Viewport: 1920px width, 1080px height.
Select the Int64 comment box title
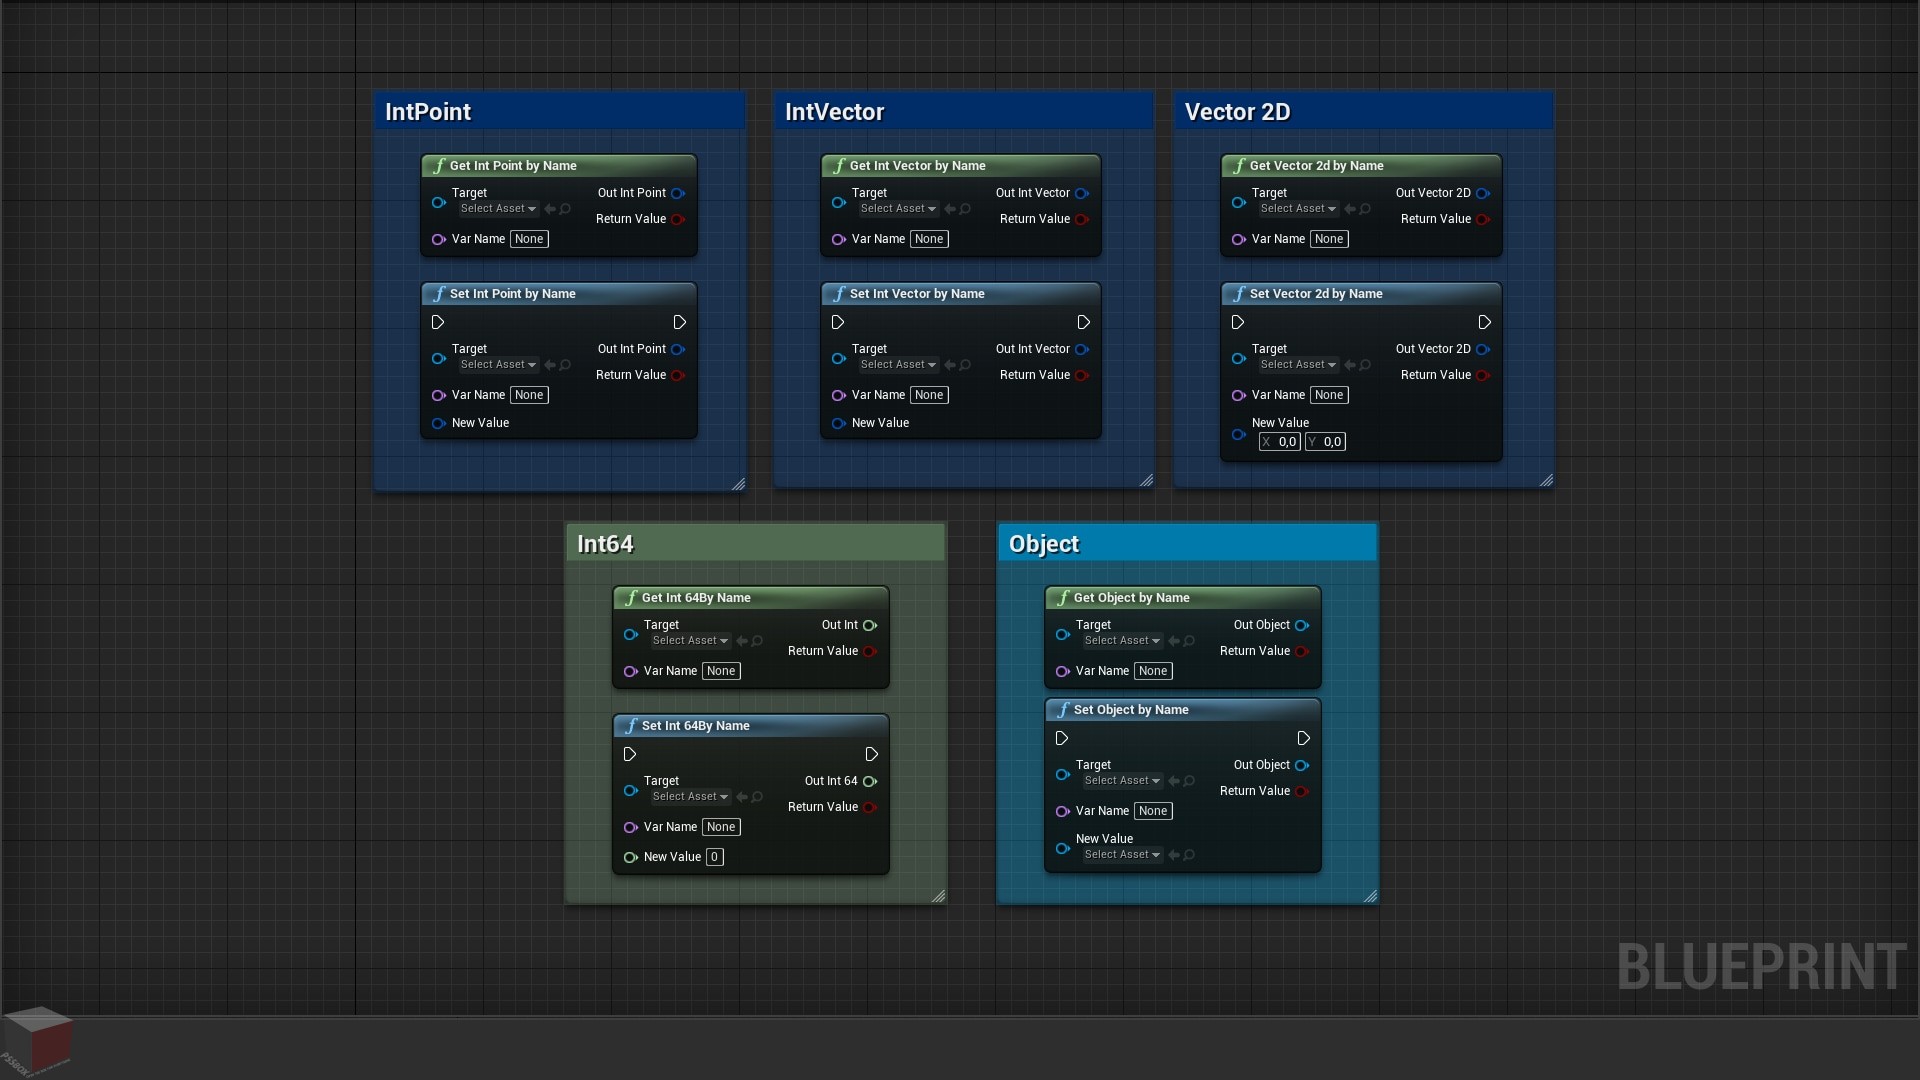click(x=605, y=544)
